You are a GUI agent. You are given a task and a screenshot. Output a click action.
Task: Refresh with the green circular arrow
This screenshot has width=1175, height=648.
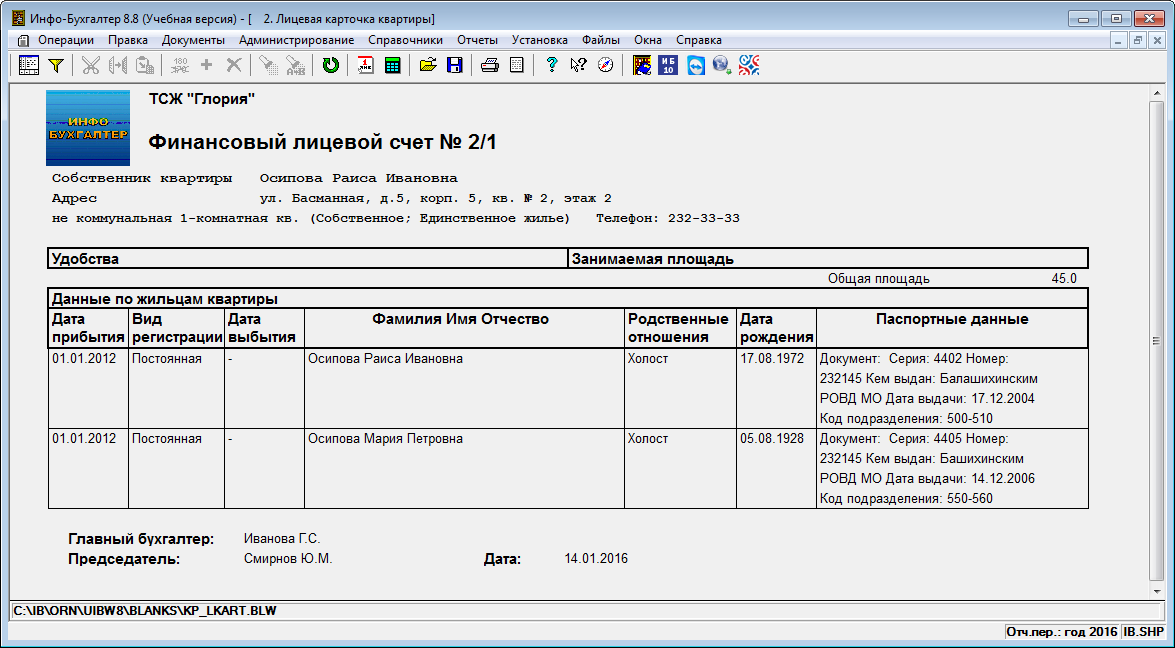click(x=330, y=65)
